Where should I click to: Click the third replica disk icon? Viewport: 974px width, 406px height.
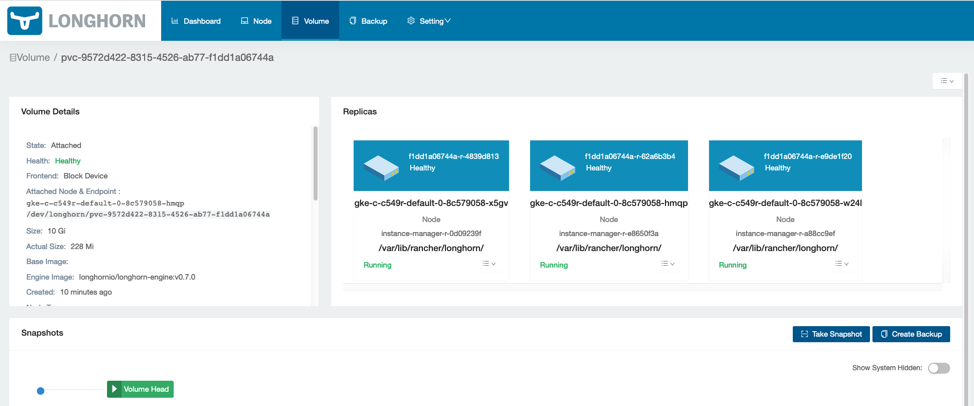(736, 167)
